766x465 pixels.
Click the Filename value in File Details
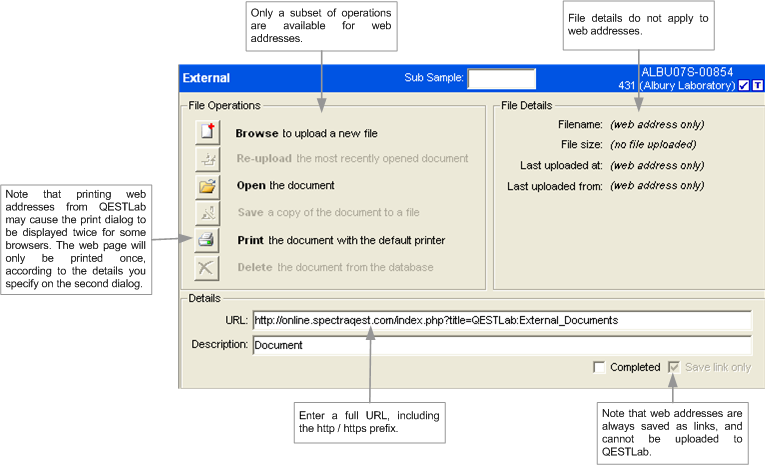[x=656, y=125]
